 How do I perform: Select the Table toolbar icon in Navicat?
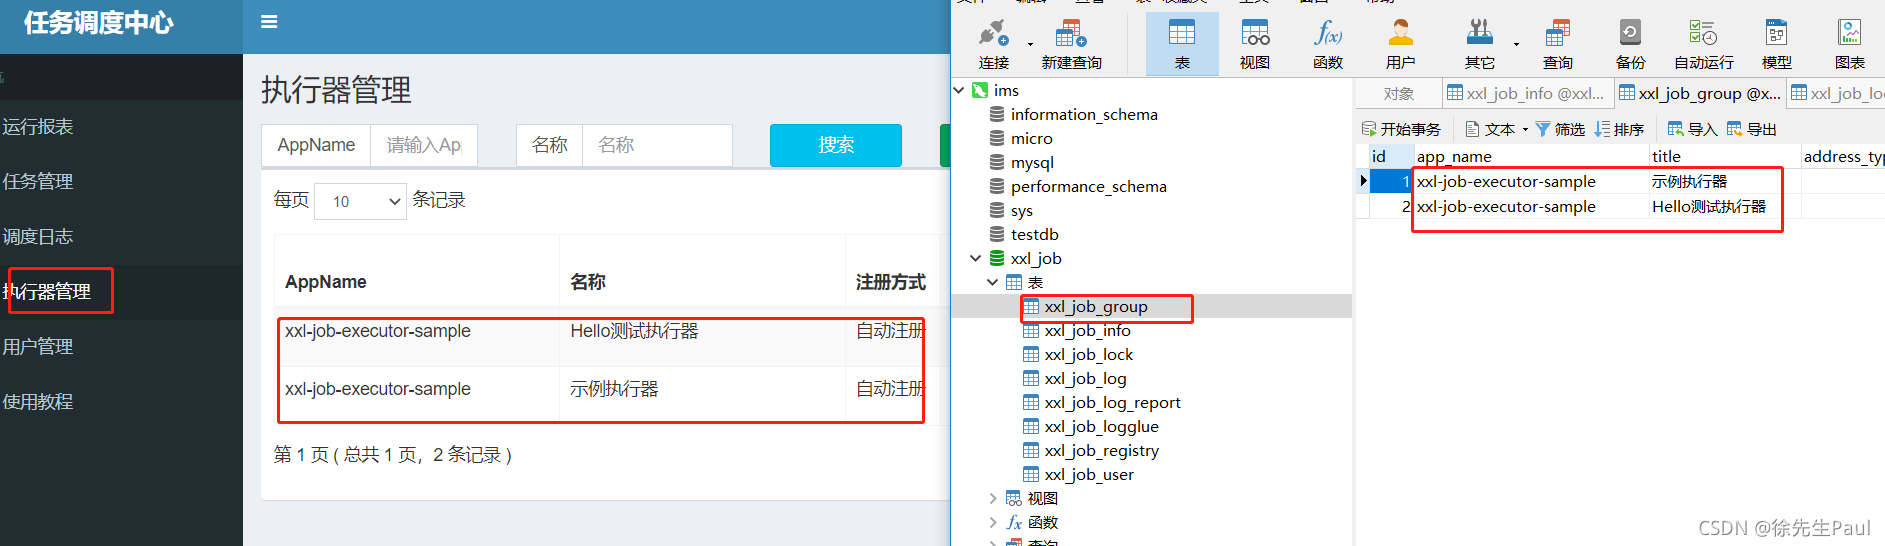(x=1182, y=43)
